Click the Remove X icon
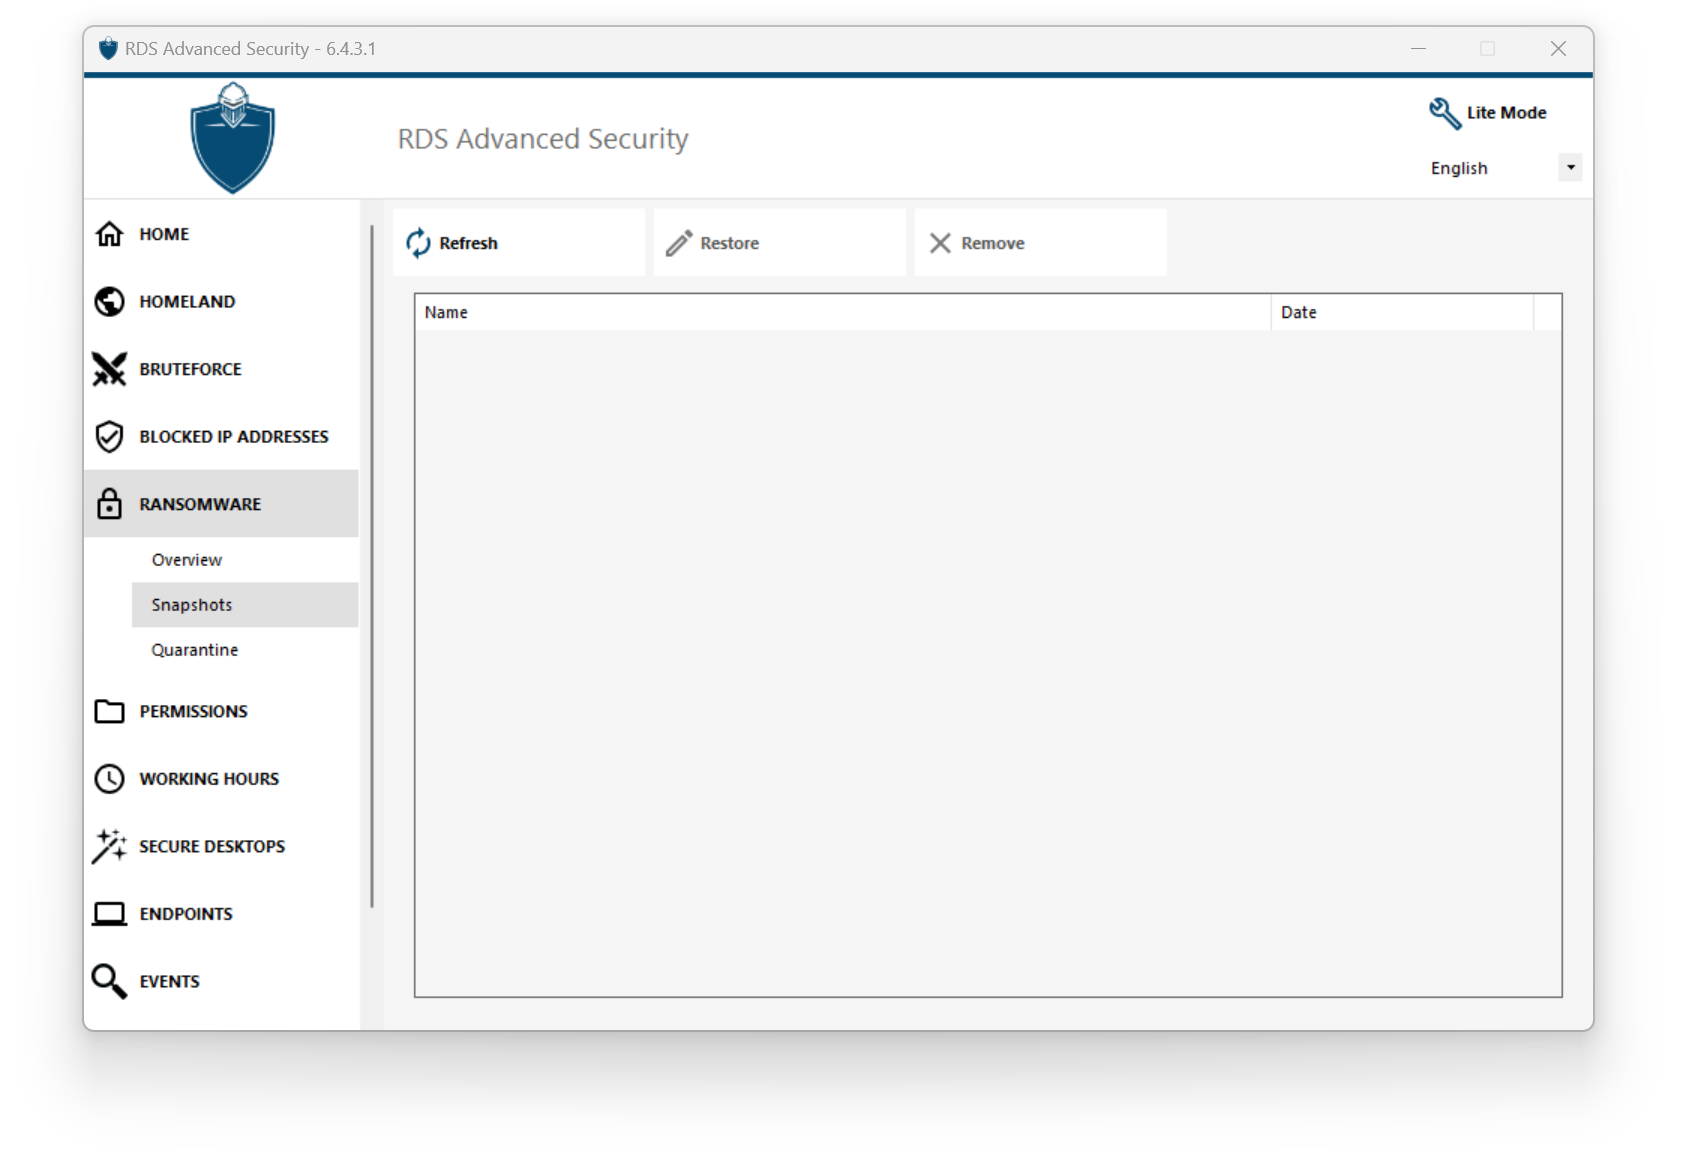The width and height of the screenshot is (1681, 1149). (x=940, y=243)
